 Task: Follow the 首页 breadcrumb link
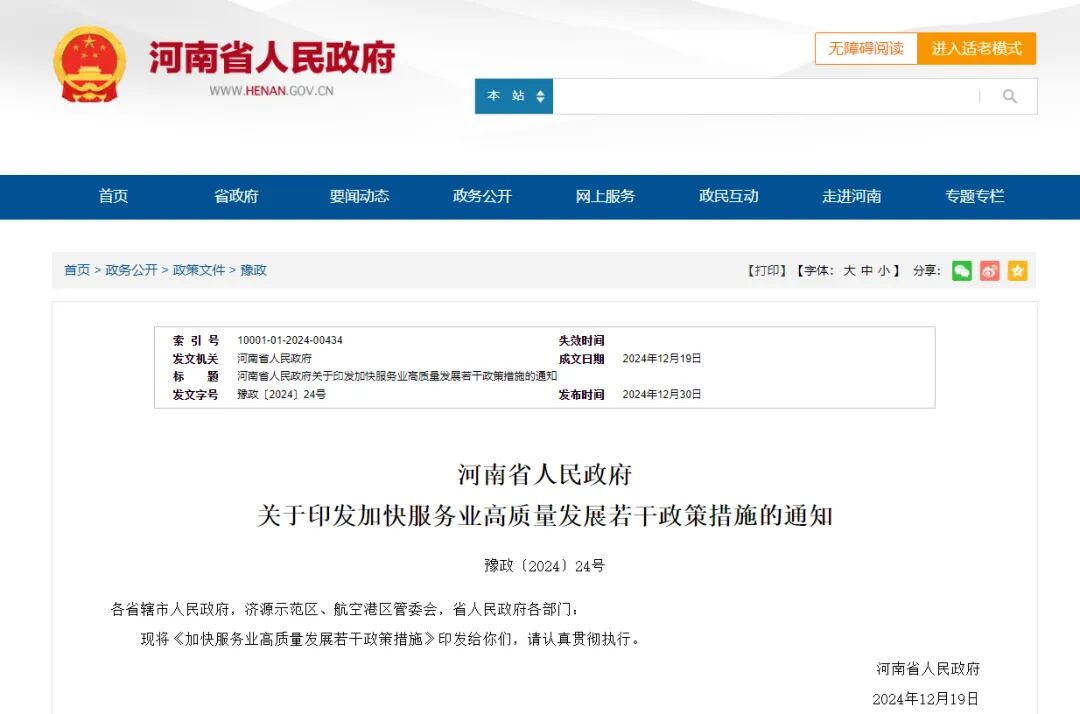tap(76, 270)
